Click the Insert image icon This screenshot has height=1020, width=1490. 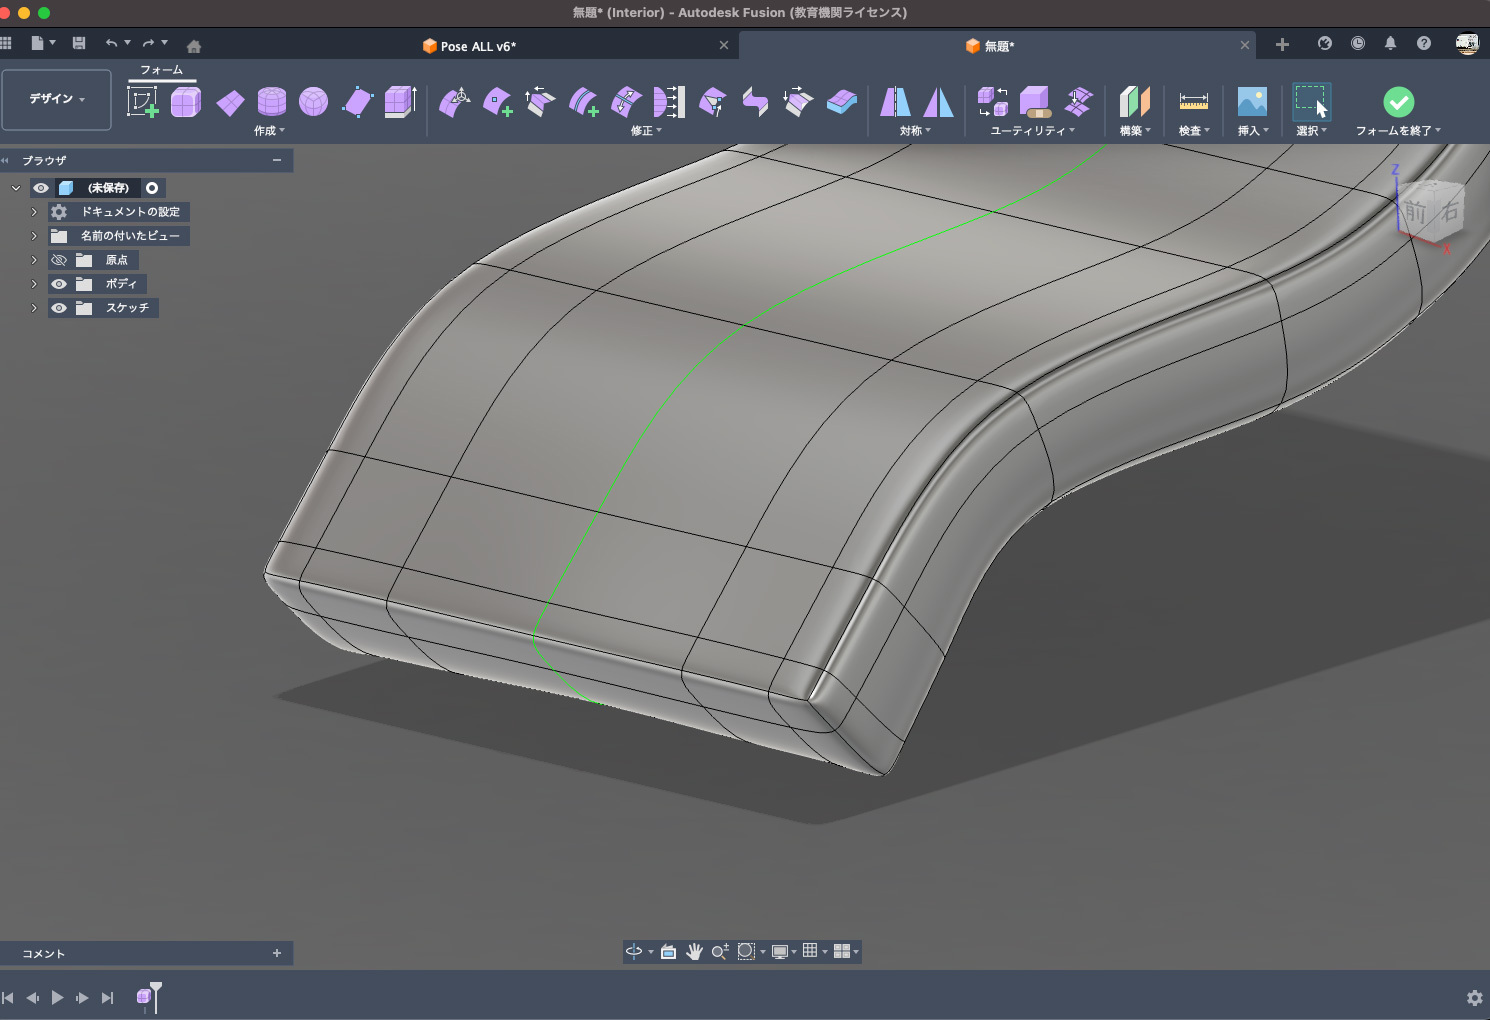[1252, 102]
